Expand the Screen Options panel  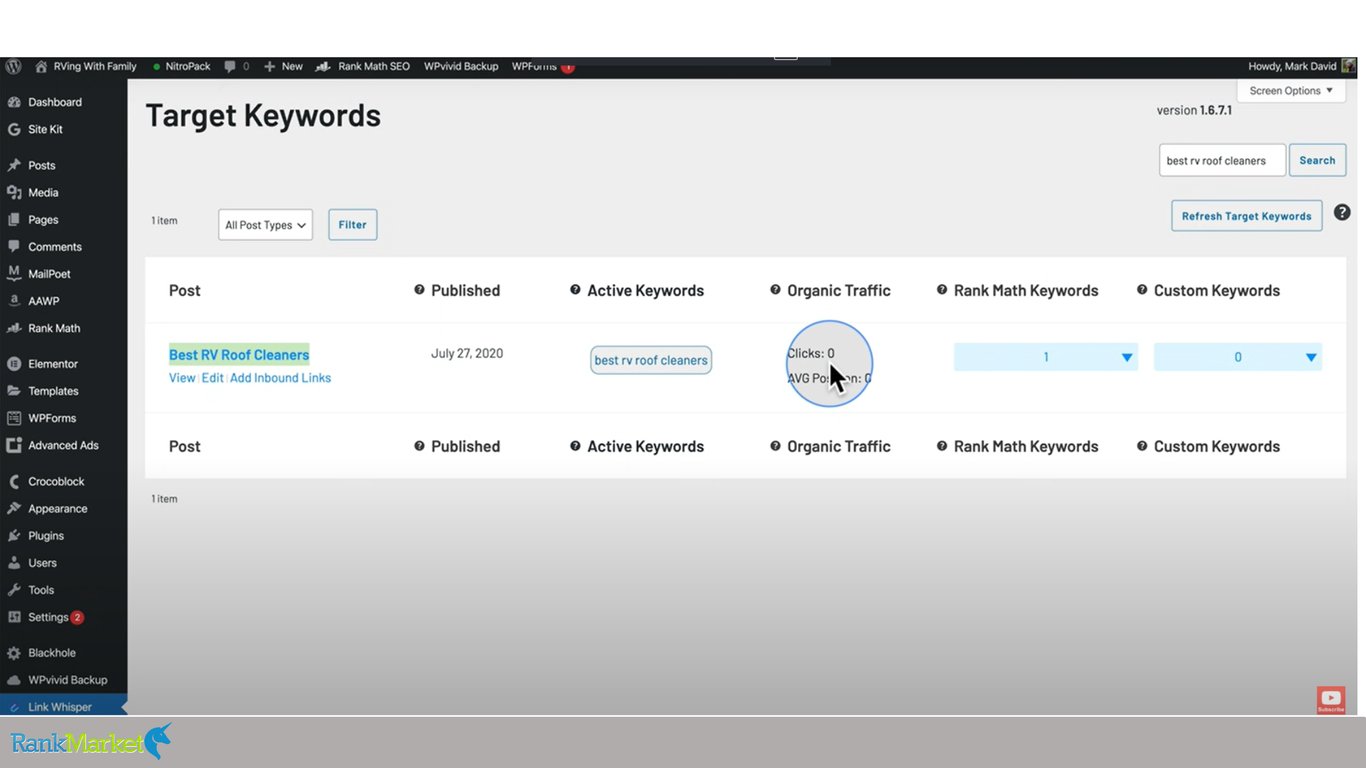pyautogui.click(x=1291, y=91)
